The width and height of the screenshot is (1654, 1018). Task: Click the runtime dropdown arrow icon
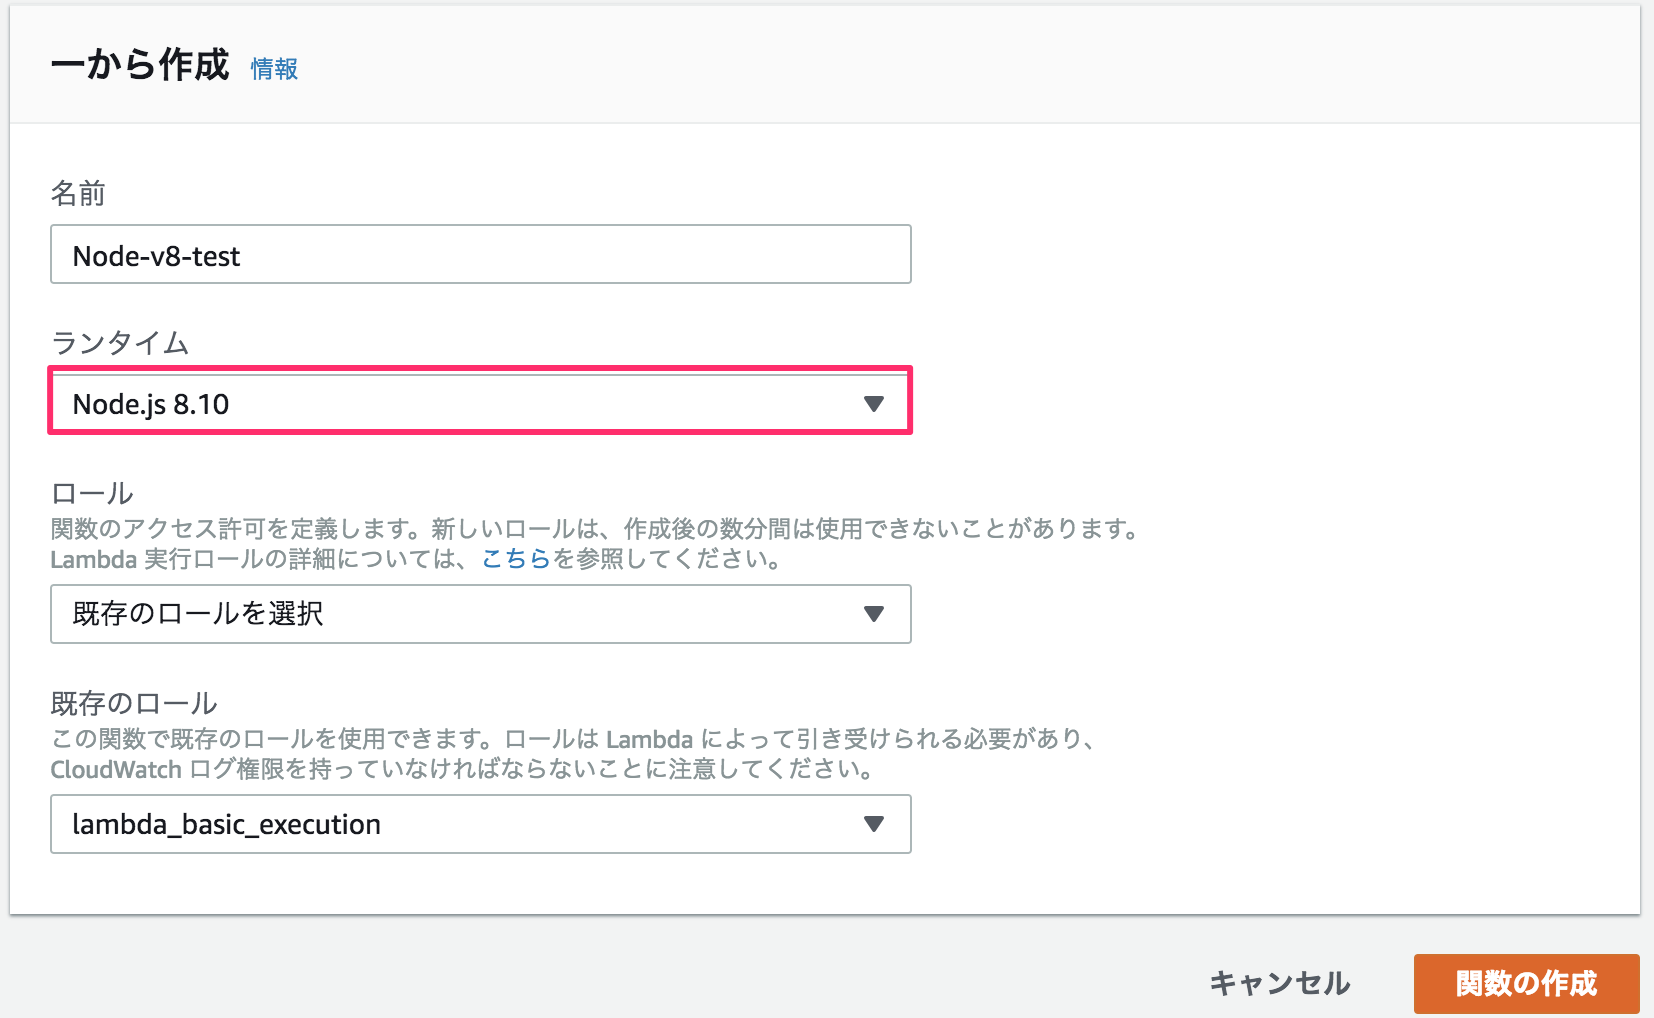[873, 402]
